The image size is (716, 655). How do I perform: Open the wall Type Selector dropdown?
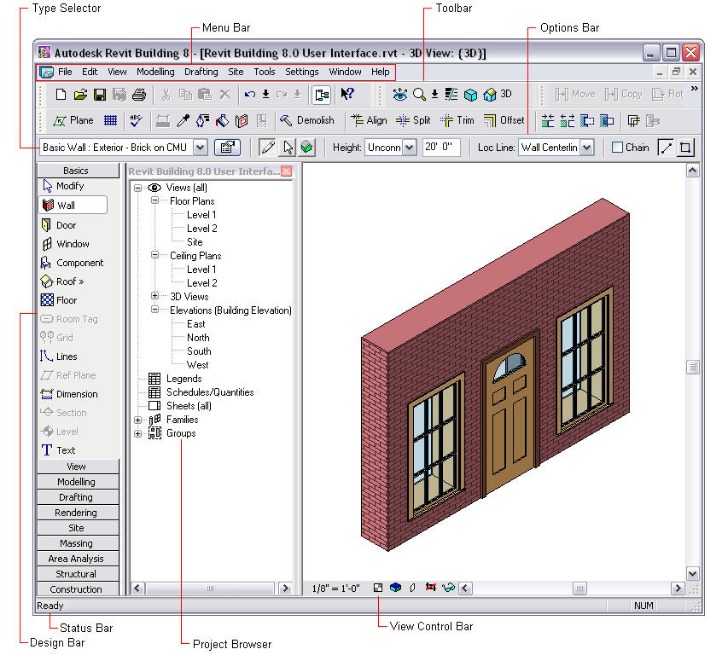click(x=200, y=148)
